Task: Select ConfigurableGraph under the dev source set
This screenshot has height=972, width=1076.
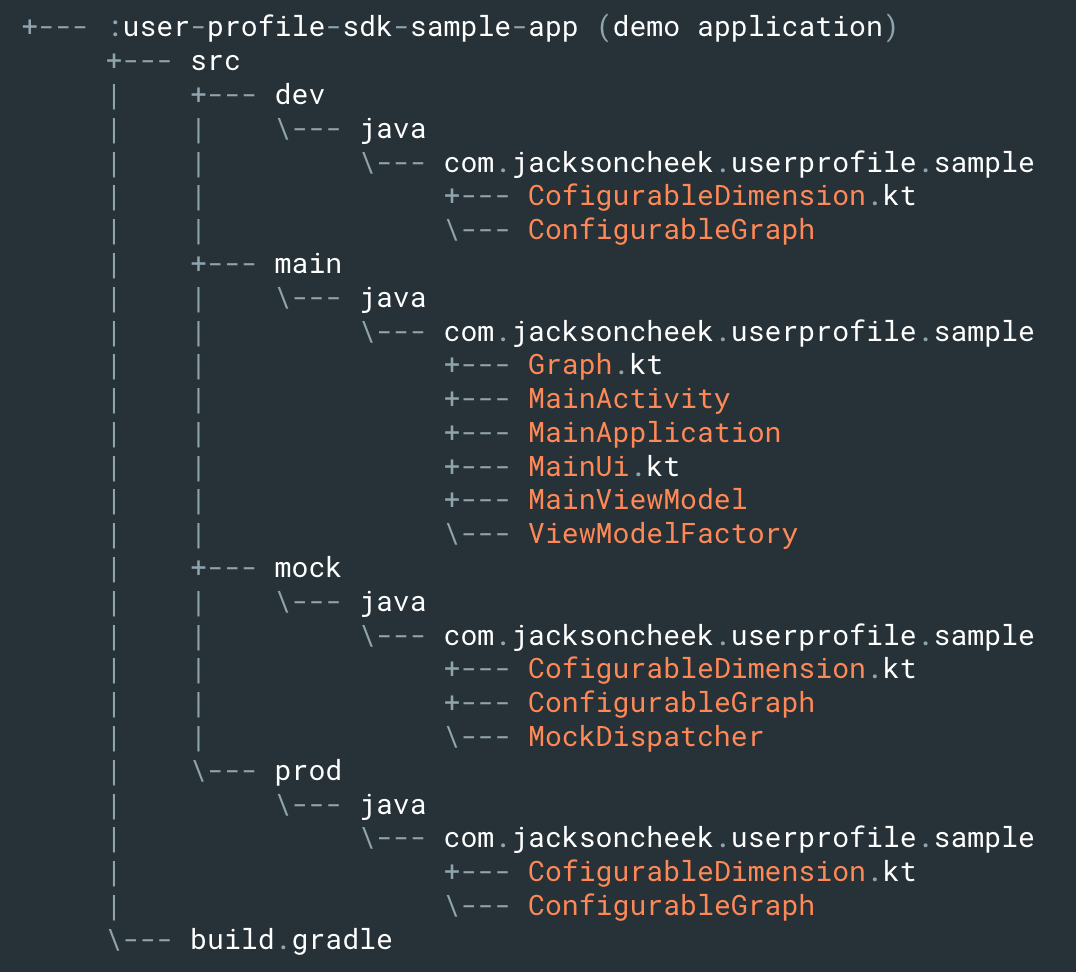Action: [x=671, y=229]
